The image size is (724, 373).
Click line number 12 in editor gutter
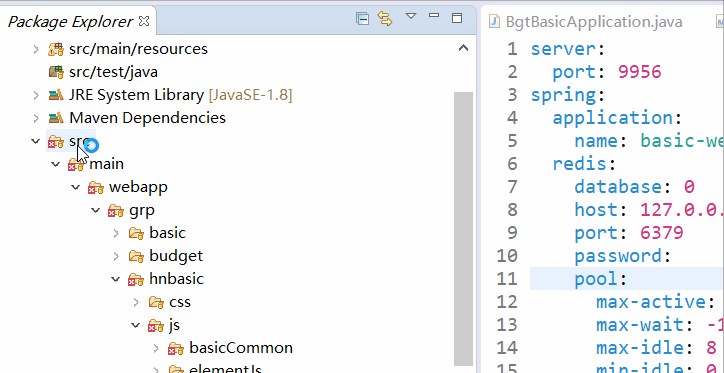pos(507,302)
